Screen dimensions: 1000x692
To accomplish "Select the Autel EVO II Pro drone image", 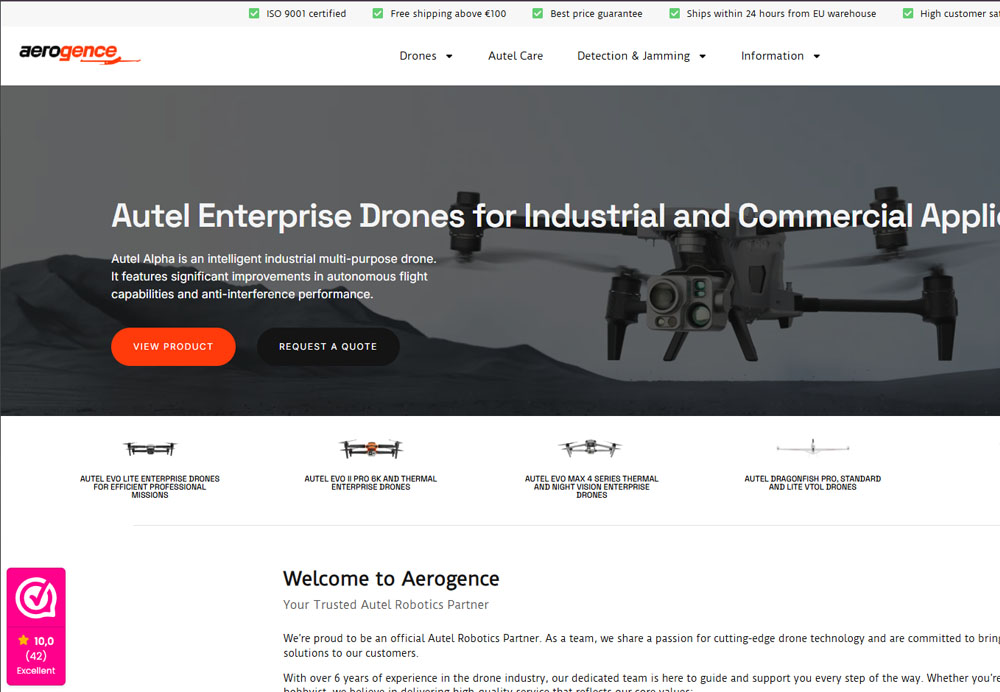I will click(x=371, y=449).
